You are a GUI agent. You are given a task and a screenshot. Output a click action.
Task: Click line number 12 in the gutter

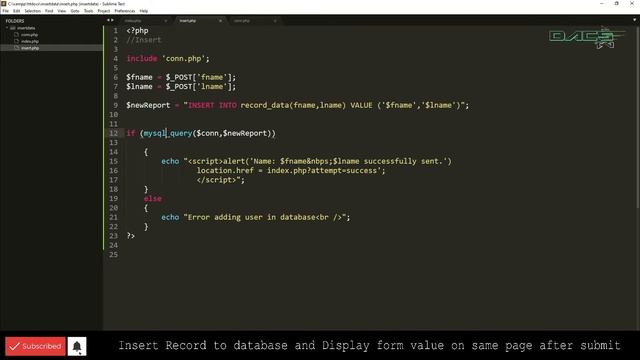(x=113, y=133)
